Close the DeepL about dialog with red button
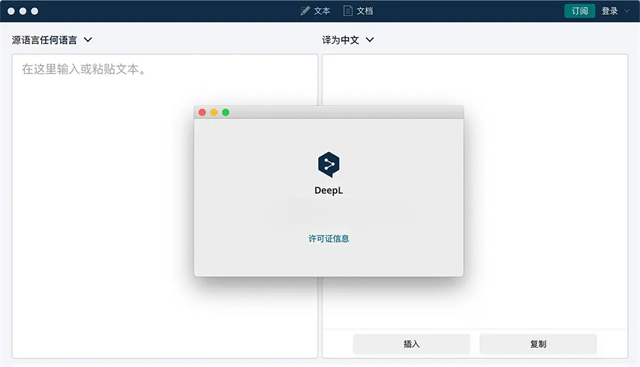This screenshot has height=367, width=640. coord(202,112)
